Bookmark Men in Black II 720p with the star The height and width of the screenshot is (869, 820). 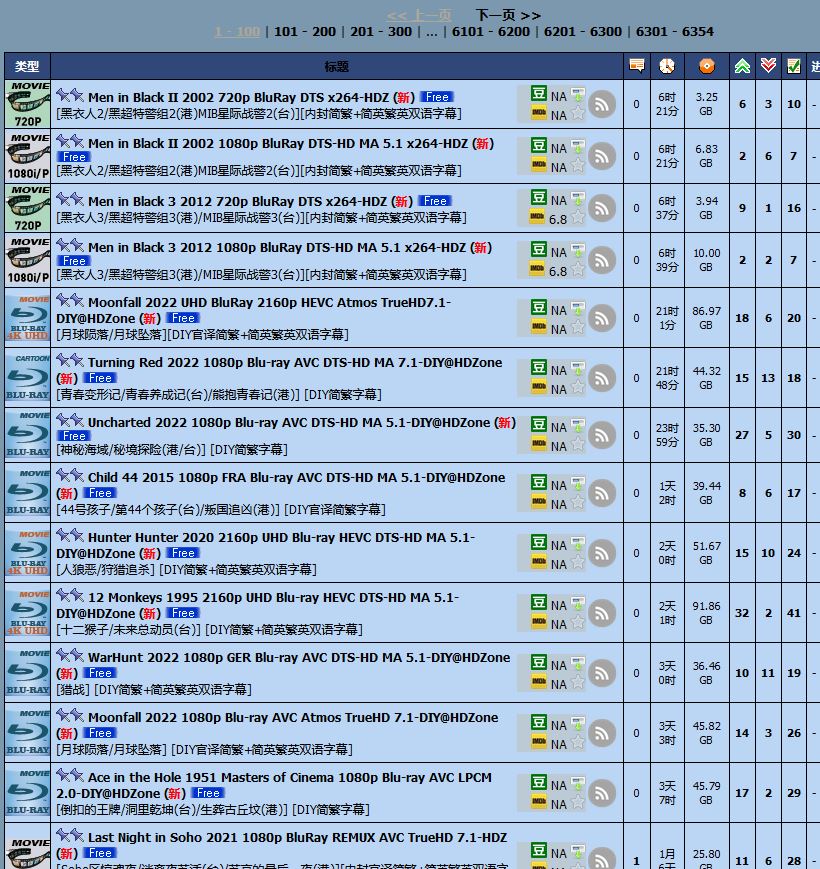pyautogui.click(x=578, y=113)
